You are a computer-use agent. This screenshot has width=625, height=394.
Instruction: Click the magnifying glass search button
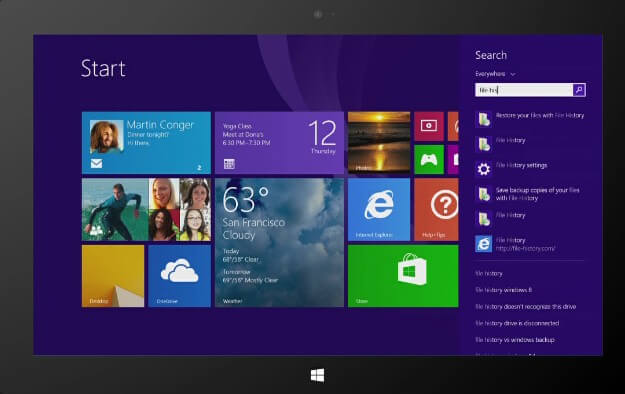coord(579,90)
